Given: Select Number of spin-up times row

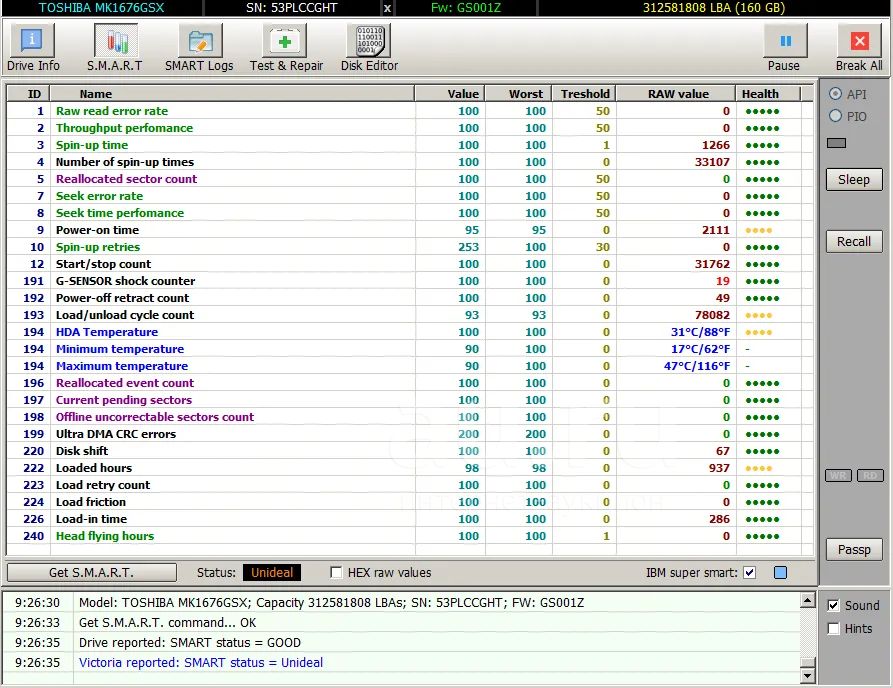Looking at the screenshot, I should [409, 162].
